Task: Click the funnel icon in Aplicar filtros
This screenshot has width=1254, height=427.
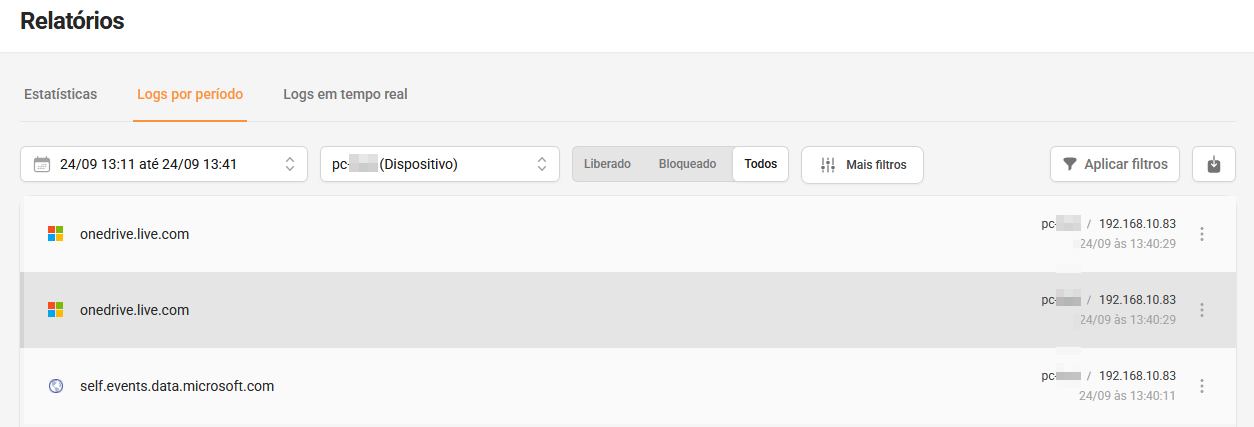Action: coord(1070,164)
